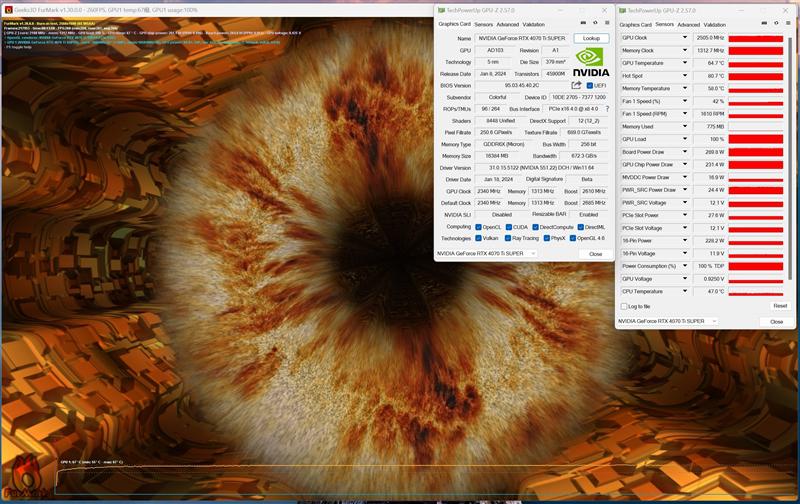This screenshot has width=800, height=504.
Task: Click the GPU Load red graph bar
Action: (756, 139)
